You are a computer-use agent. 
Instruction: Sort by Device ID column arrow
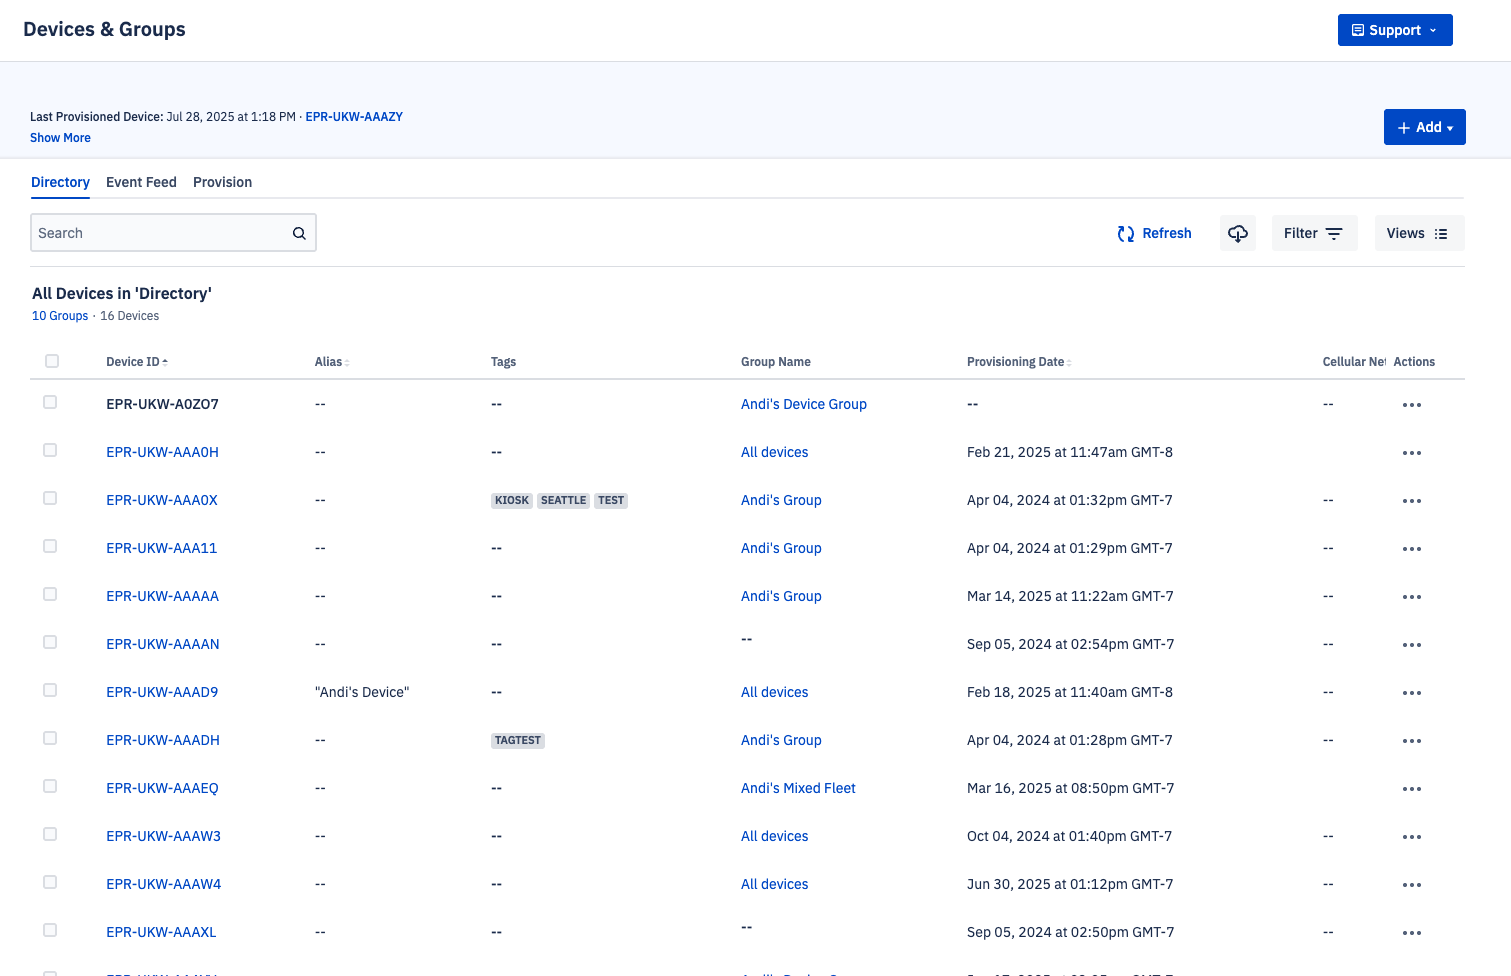pyautogui.click(x=165, y=362)
